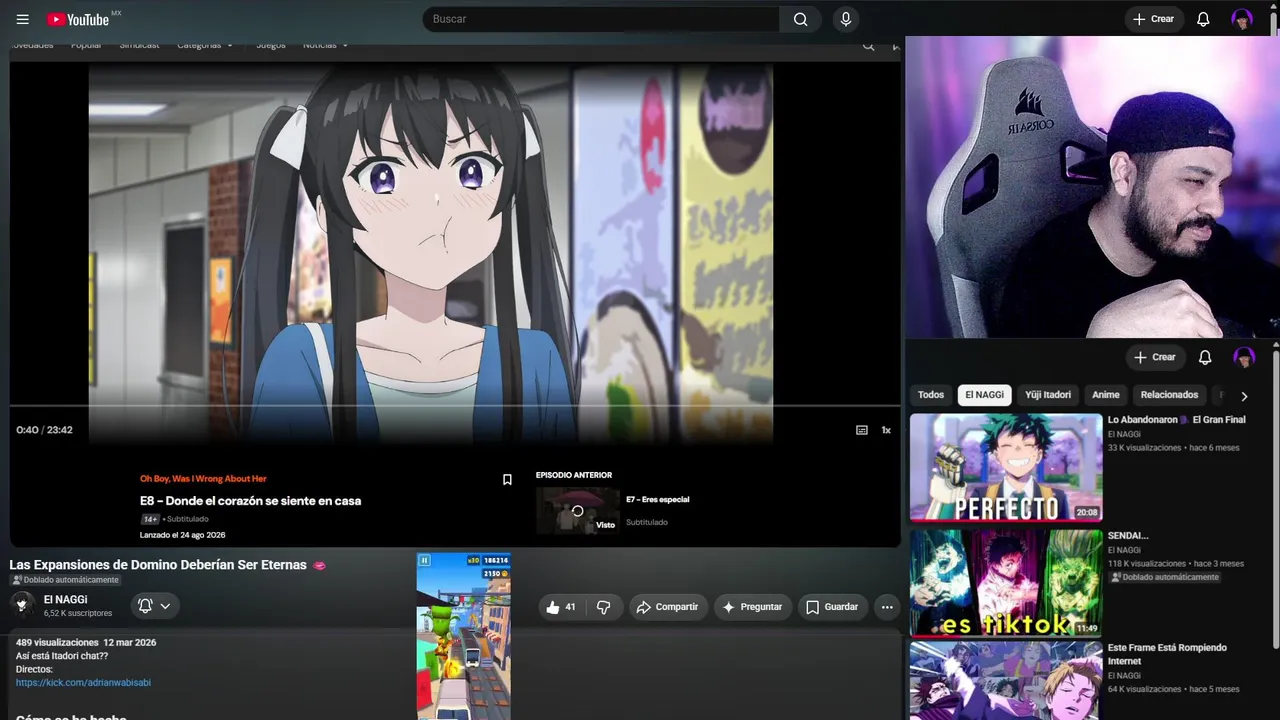Click the "E7 – Eres especial" episode title

[x=658, y=500]
